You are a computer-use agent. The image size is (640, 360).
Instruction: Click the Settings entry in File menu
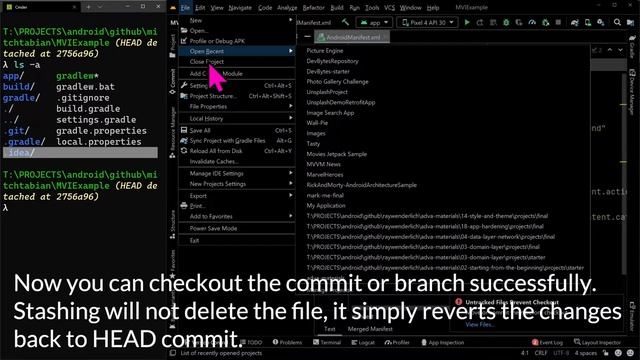[x=237, y=86]
